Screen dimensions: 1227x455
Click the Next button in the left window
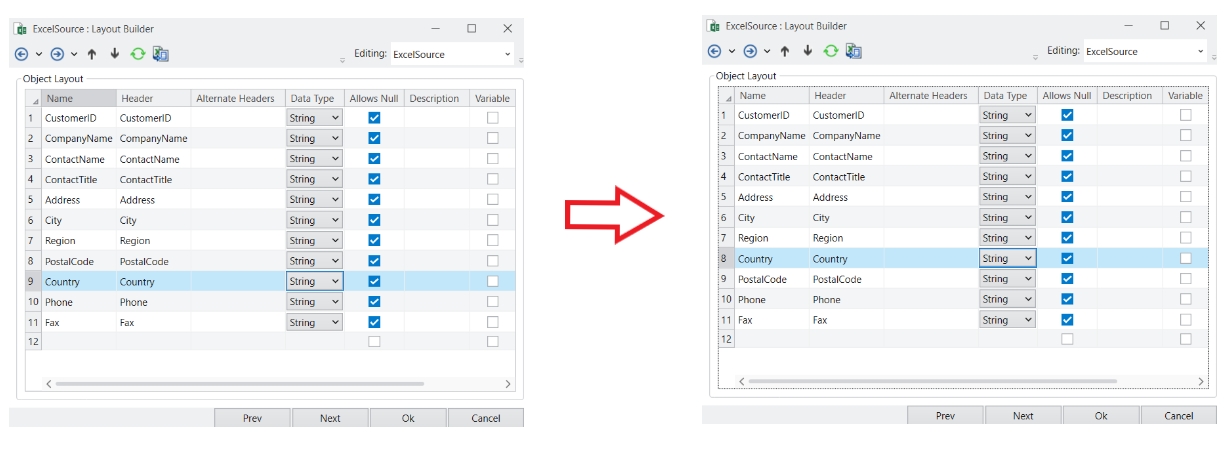[330, 418]
